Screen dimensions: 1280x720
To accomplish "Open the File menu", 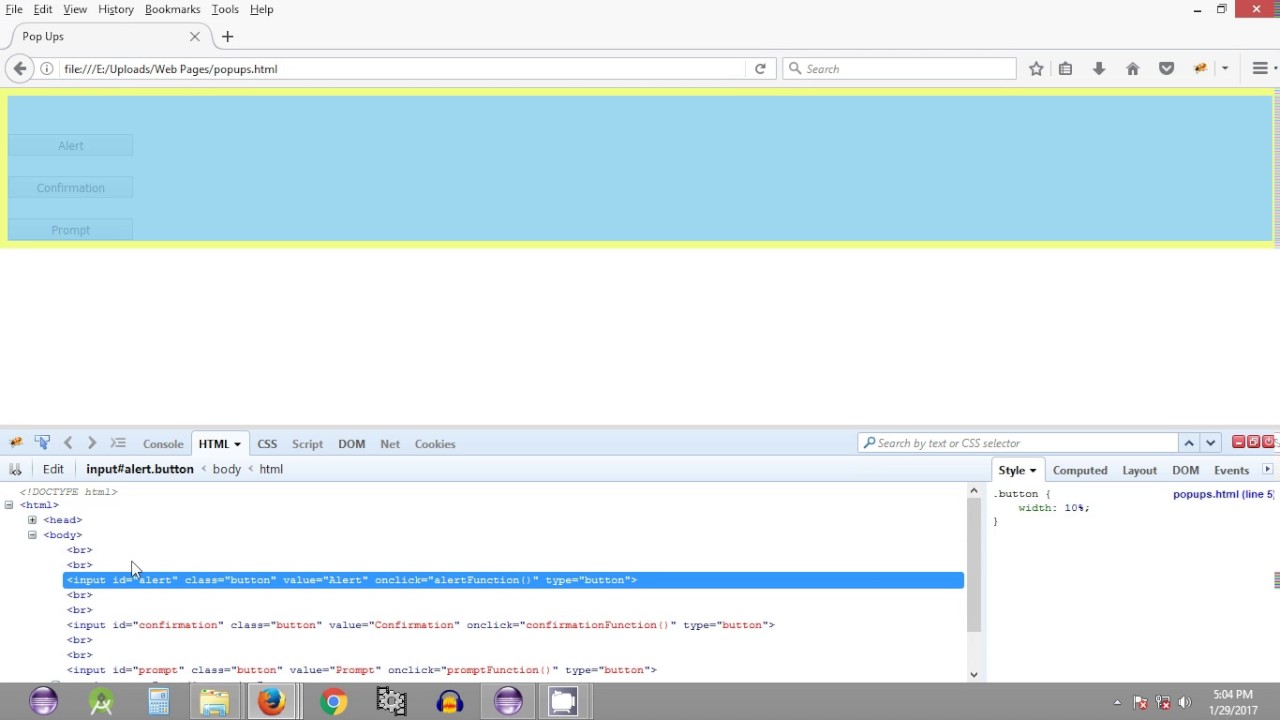I will 14,9.
